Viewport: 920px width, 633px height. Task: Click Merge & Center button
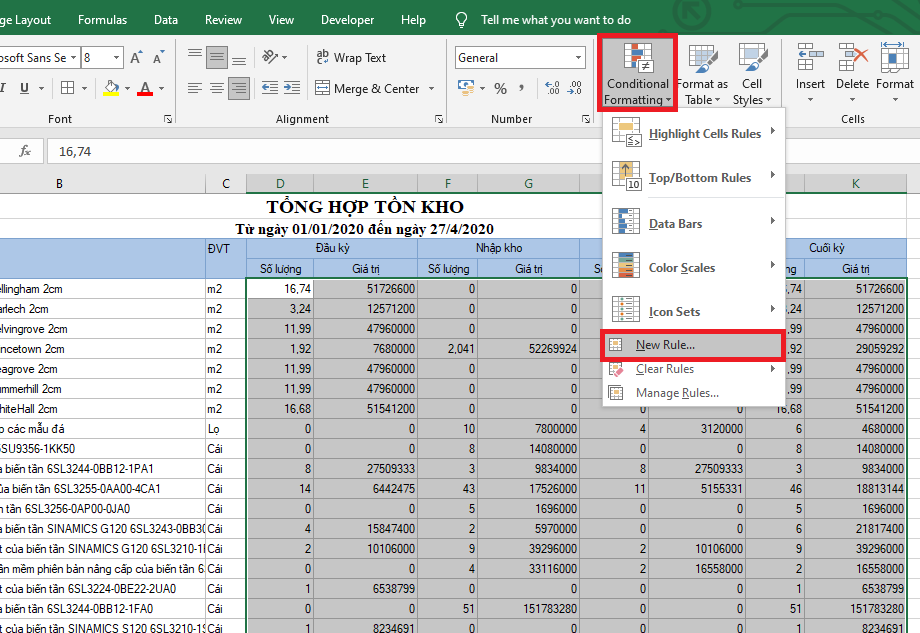[x=367, y=89]
